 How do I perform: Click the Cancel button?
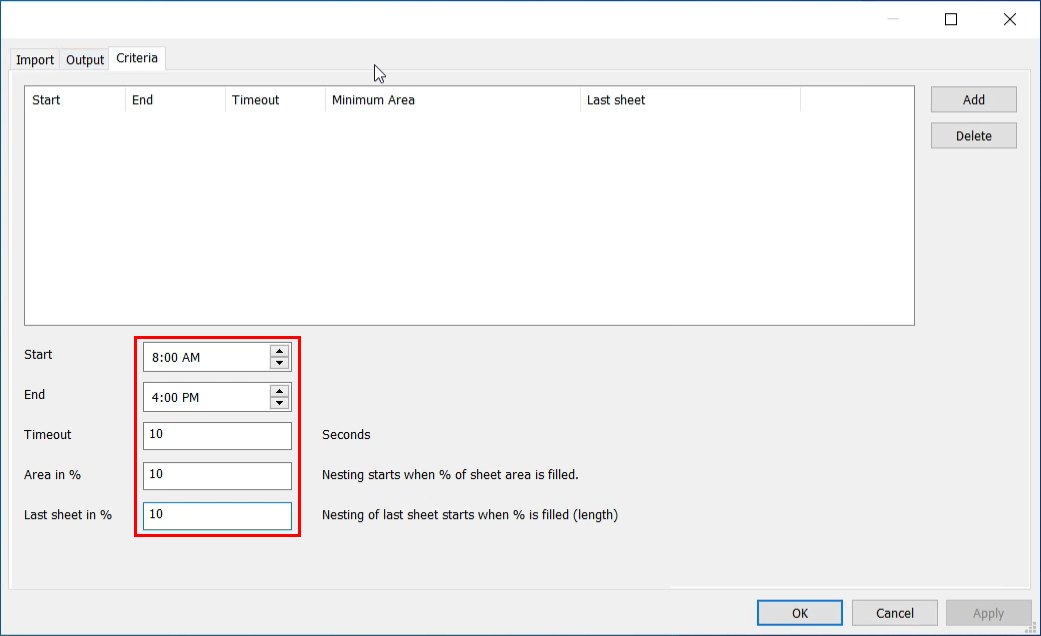click(x=894, y=613)
